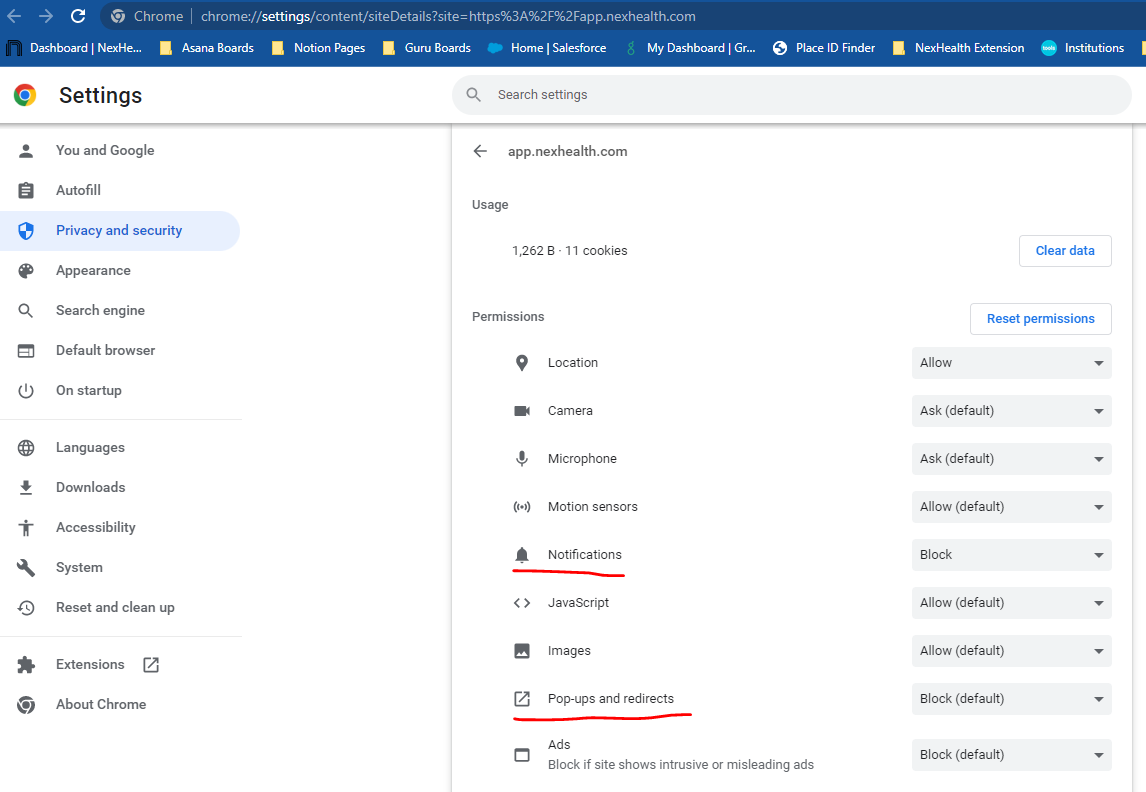Click the browser back arrow
This screenshot has height=792, width=1146.
[14, 16]
